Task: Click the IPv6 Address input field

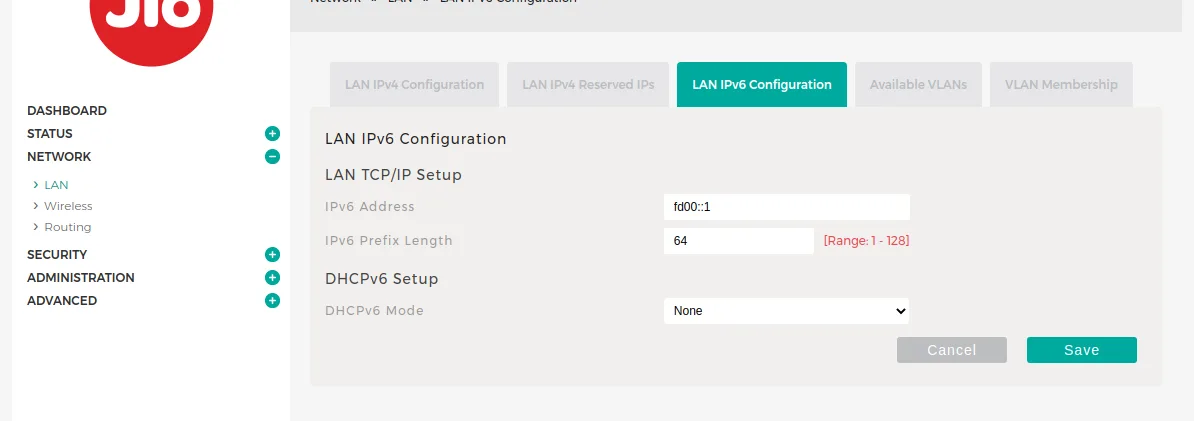Action: [786, 207]
